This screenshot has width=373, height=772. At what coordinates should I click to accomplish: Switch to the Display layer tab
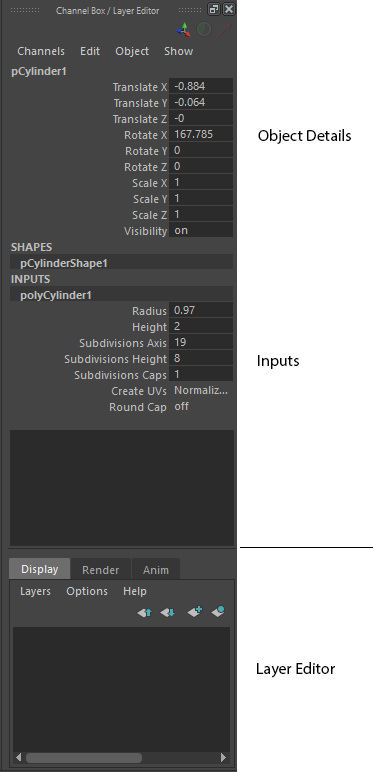pos(39,569)
